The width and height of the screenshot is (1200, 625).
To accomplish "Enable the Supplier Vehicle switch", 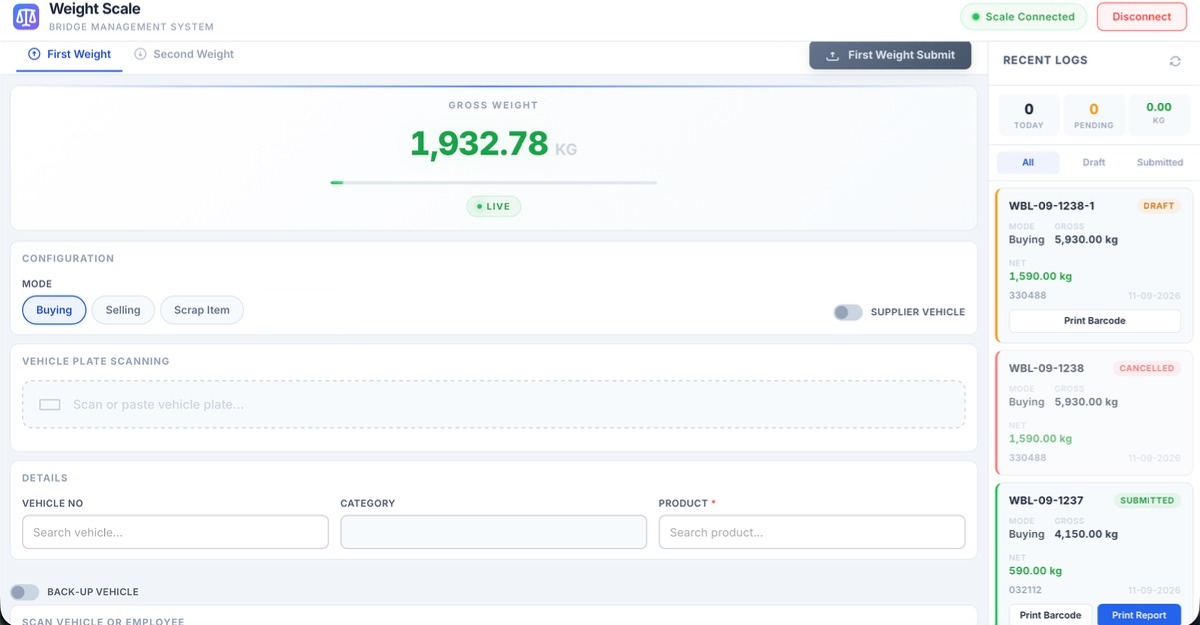I will pyautogui.click(x=848, y=312).
